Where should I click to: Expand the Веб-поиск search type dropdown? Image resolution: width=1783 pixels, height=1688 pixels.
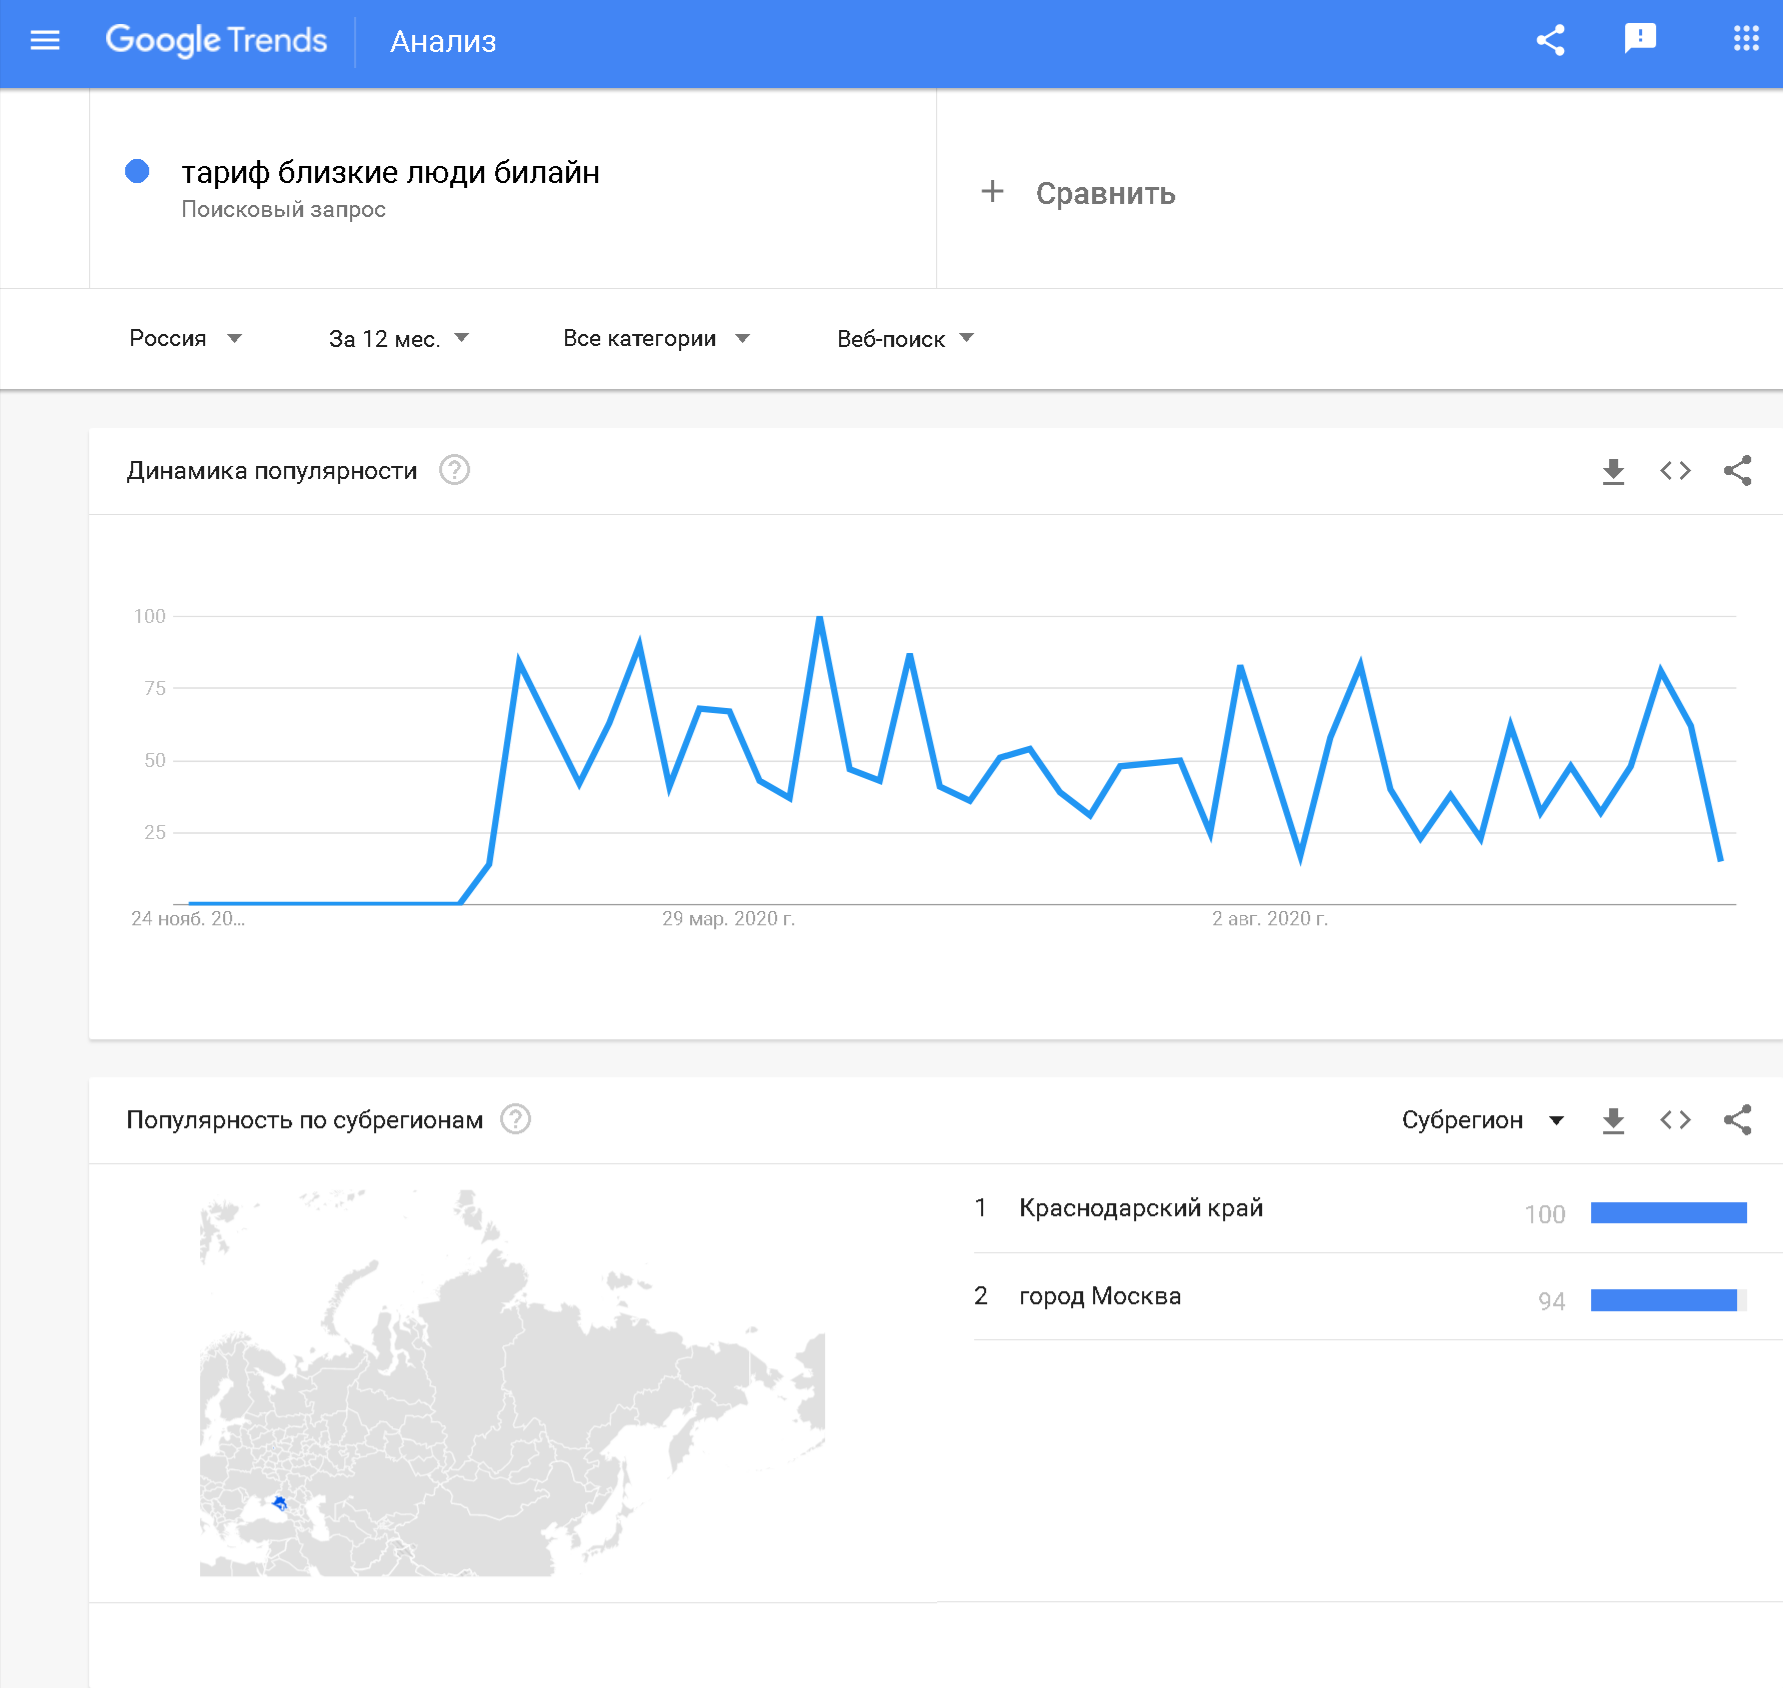[x=904, y=339]
